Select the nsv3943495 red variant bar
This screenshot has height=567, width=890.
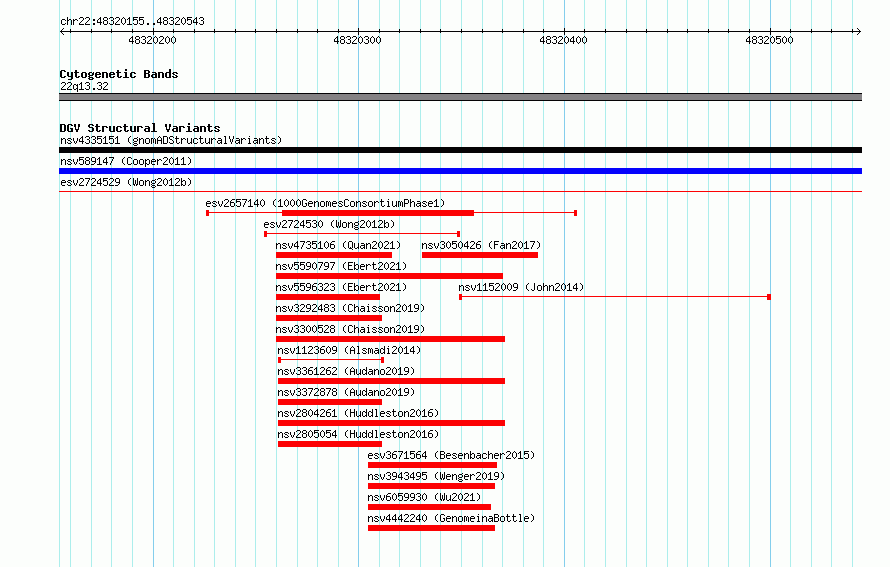431,486
